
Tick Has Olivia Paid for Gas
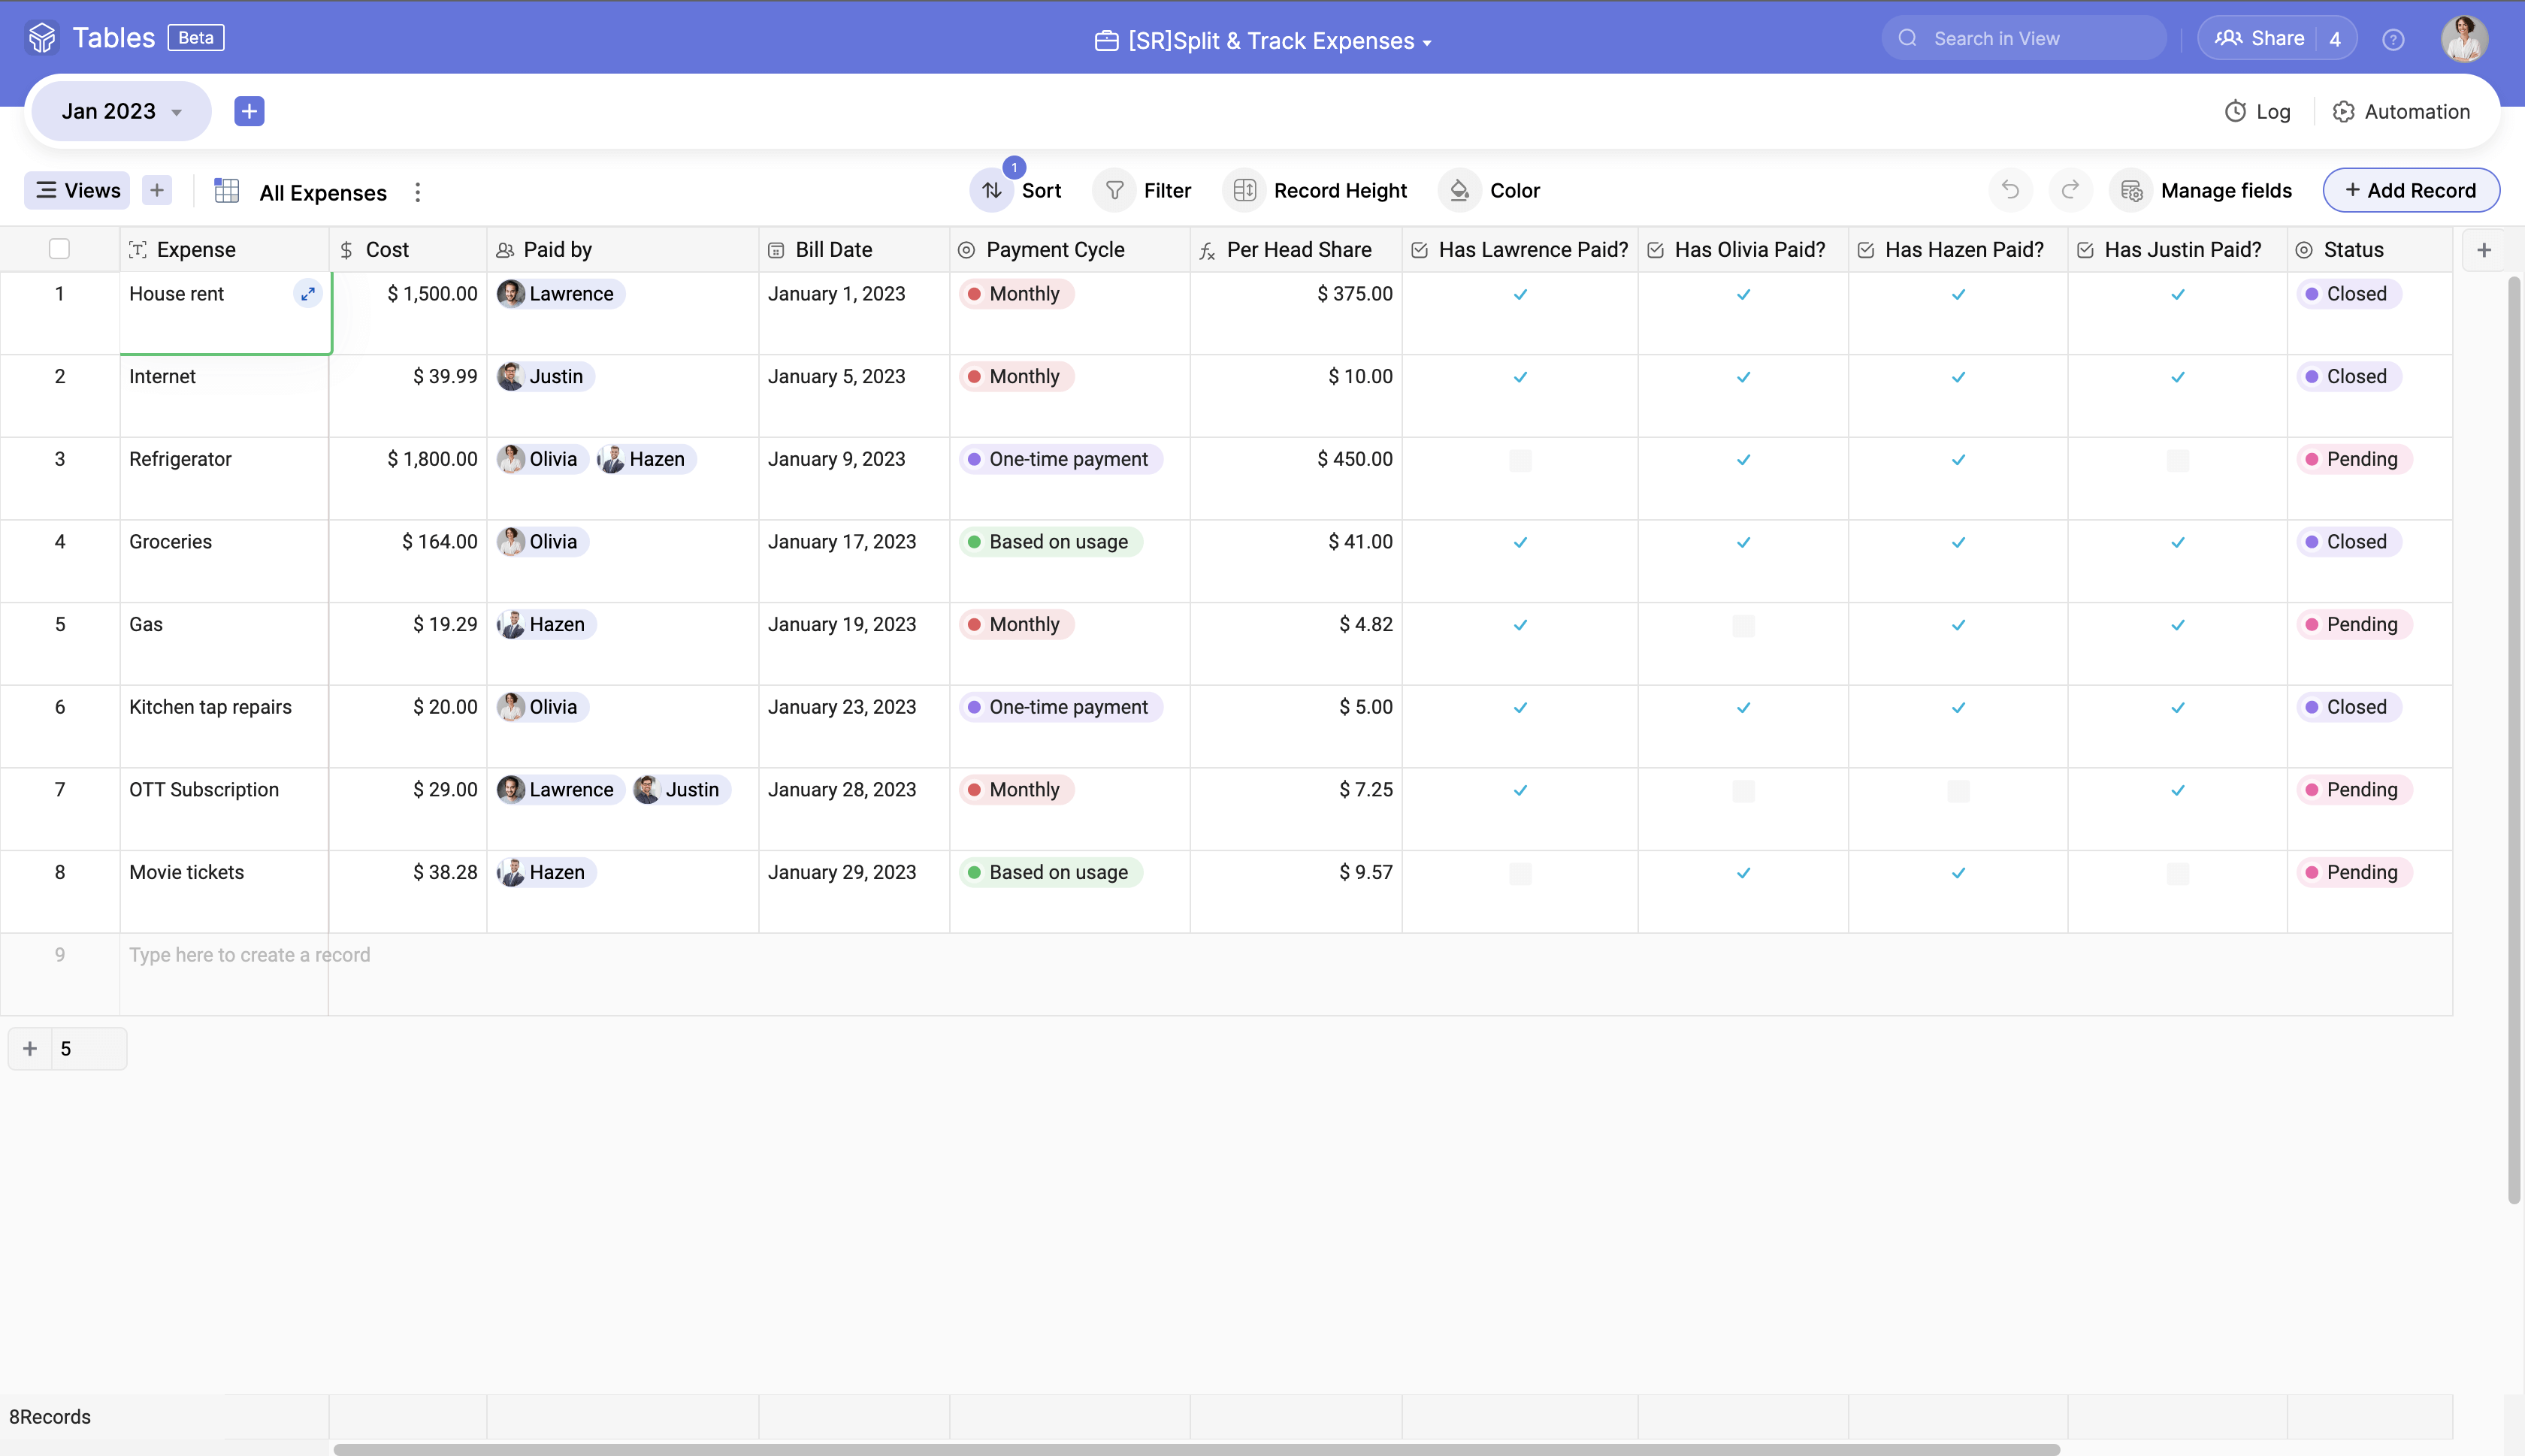pos(1743,625)
